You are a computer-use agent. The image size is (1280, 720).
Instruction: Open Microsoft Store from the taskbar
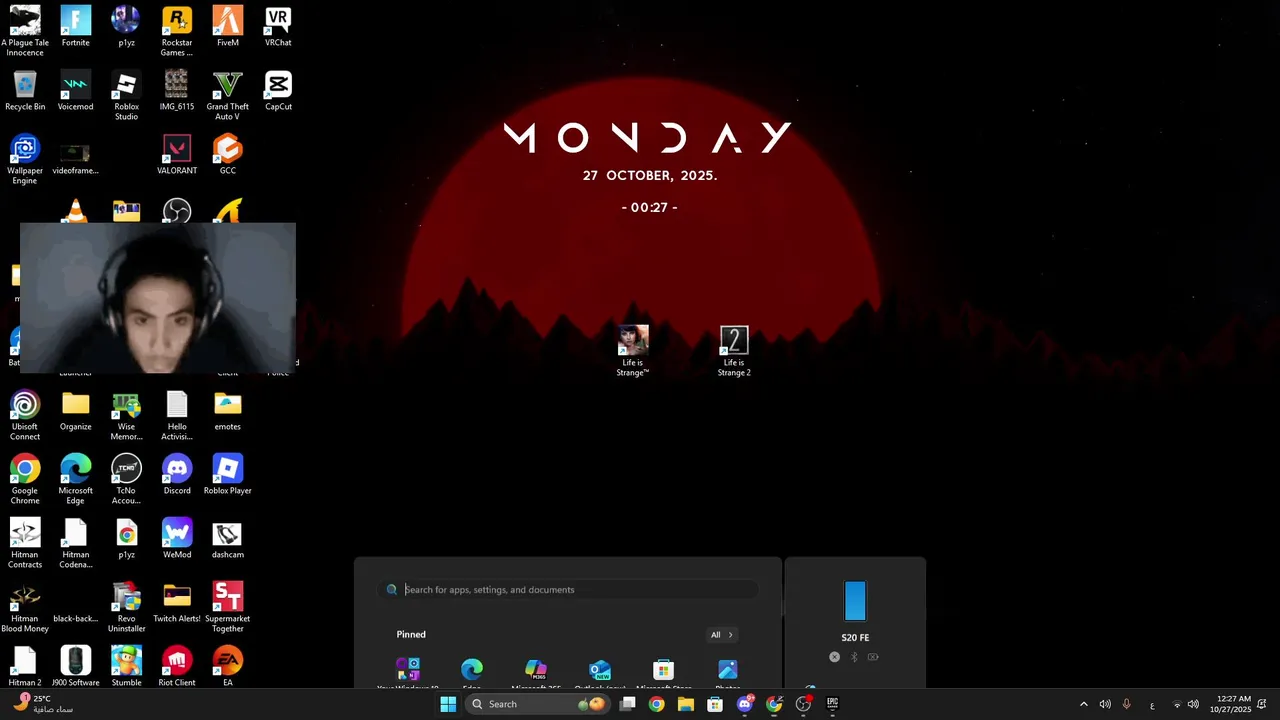coord(715,704)
